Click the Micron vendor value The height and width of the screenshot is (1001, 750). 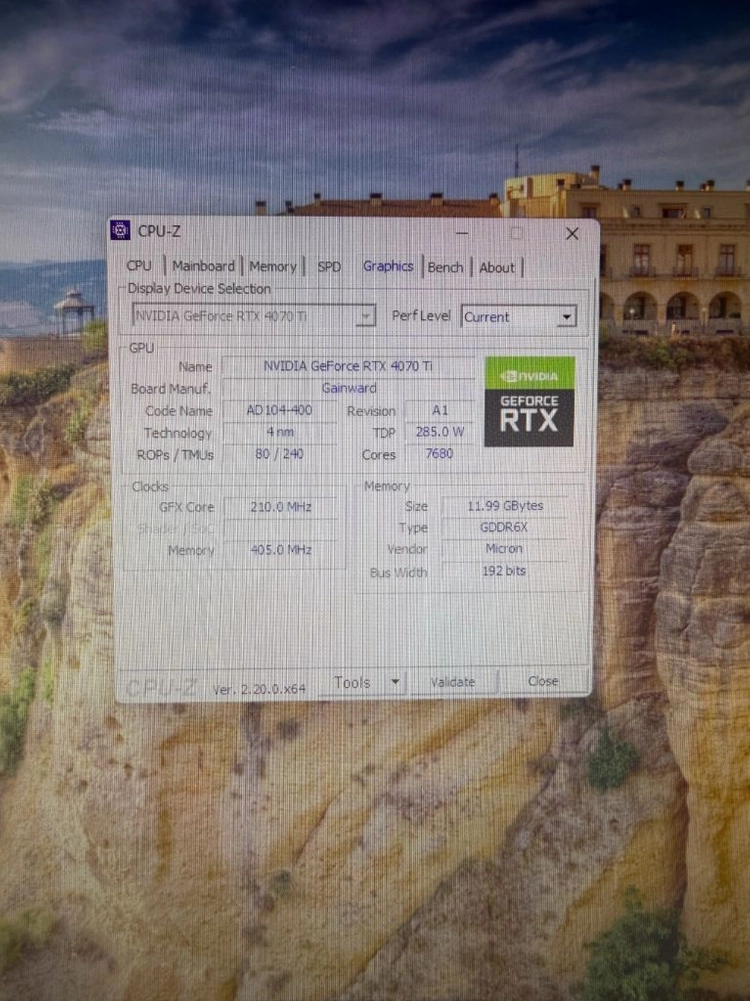504,548
